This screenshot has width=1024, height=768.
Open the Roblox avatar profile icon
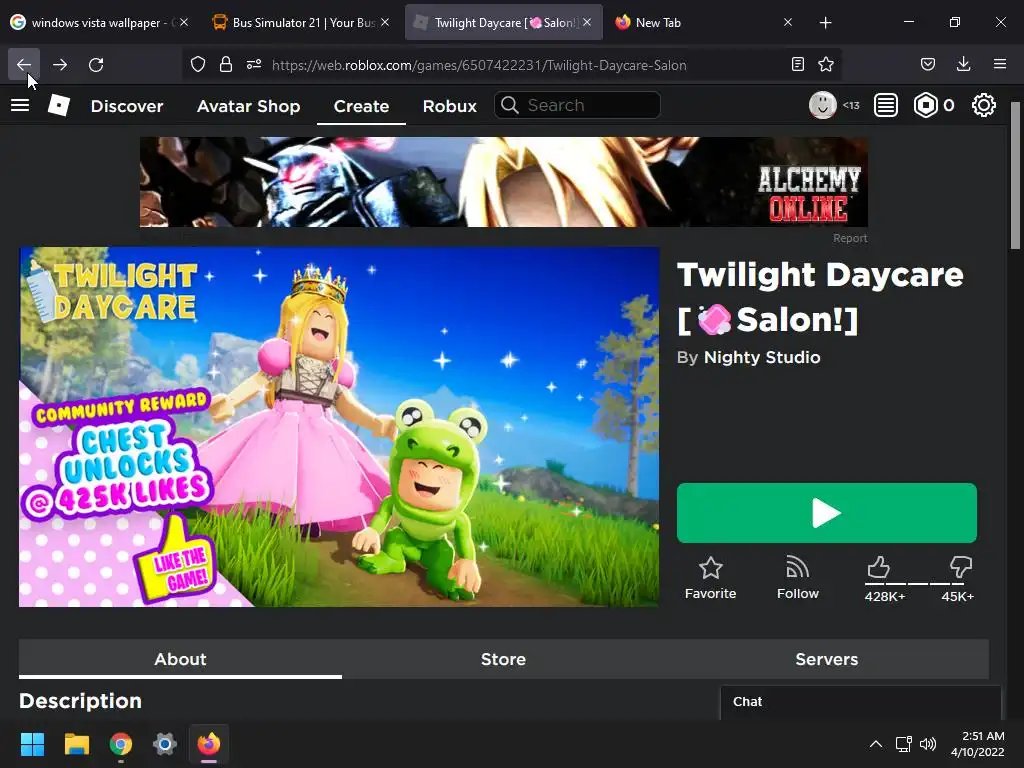tap(823, 105)
